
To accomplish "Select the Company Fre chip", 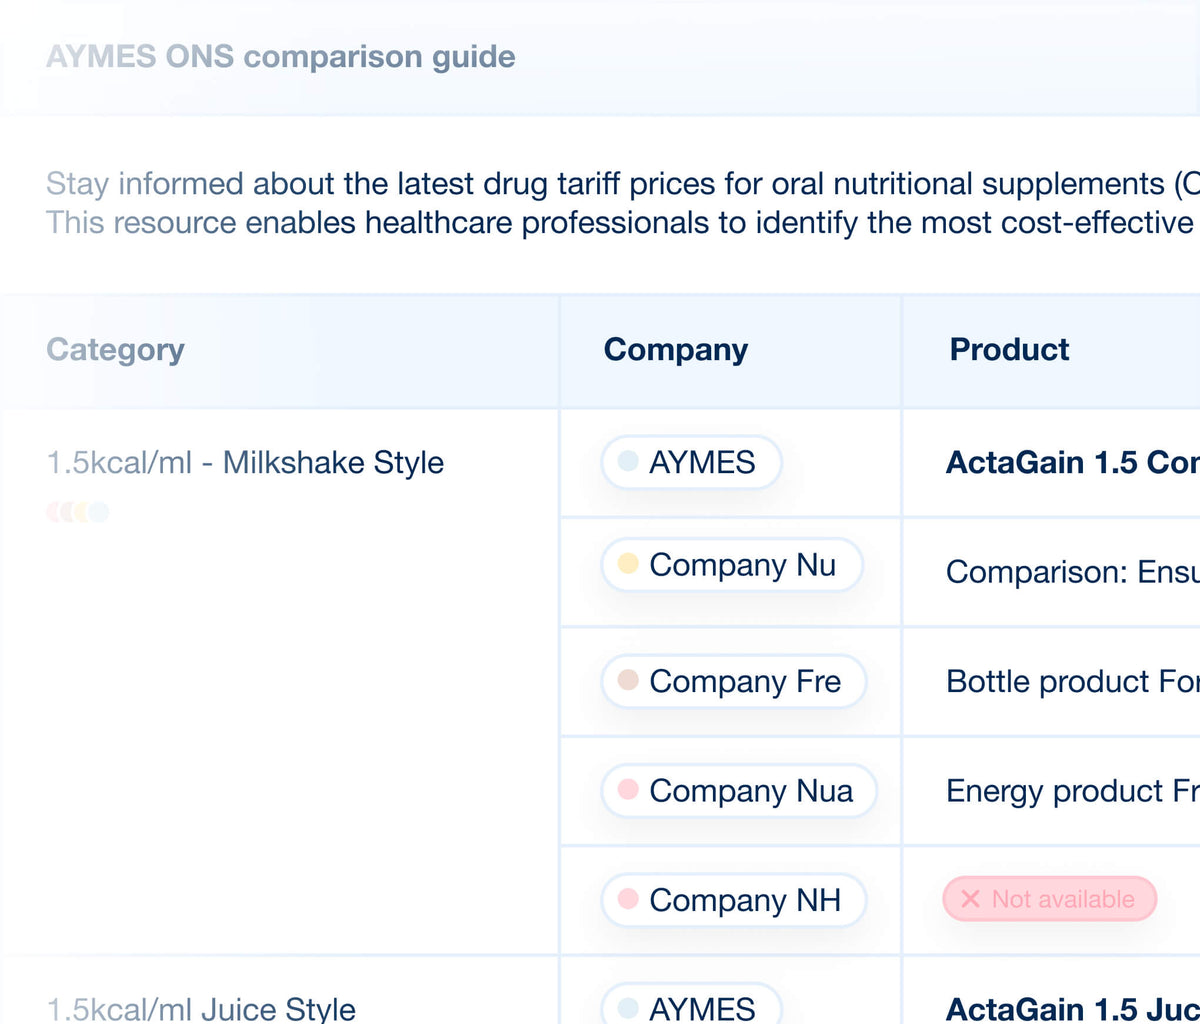I will tap(734, 681).
